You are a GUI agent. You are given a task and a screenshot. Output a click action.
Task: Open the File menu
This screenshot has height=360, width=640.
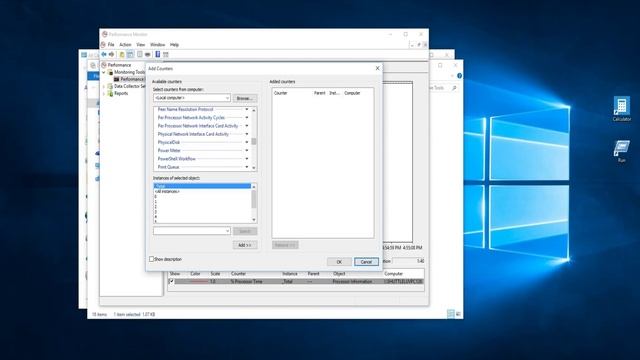(111, 44)
